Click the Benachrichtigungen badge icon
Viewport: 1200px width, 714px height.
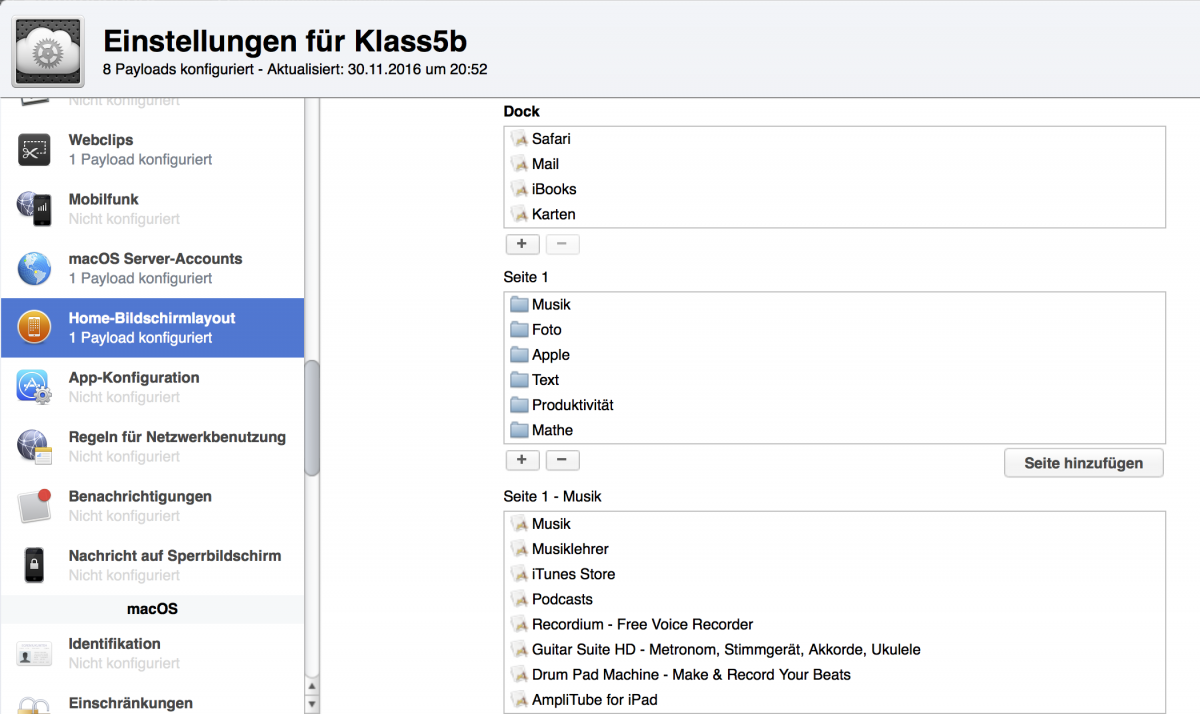point(34,506)
